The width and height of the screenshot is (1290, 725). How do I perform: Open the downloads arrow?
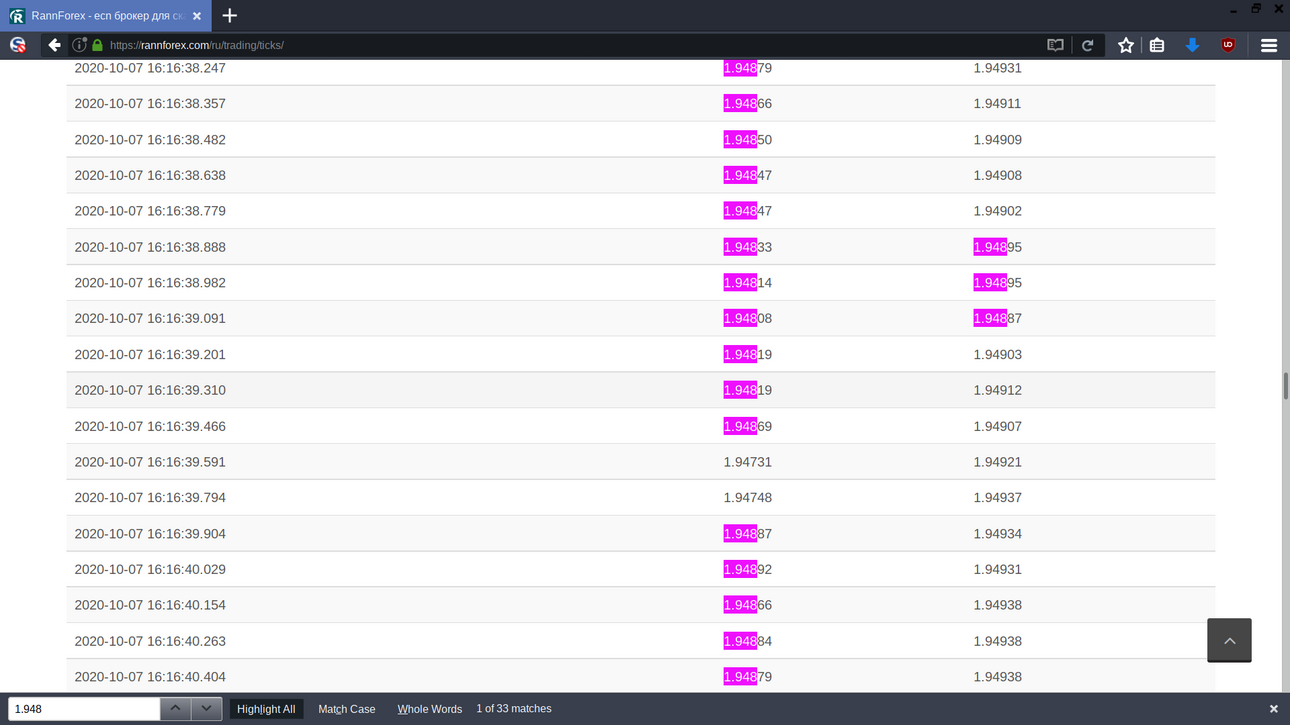tap(1192, 45)
